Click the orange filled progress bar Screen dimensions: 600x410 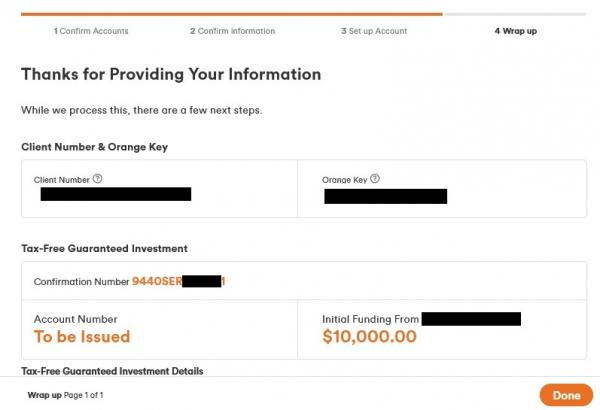point(231,14)
